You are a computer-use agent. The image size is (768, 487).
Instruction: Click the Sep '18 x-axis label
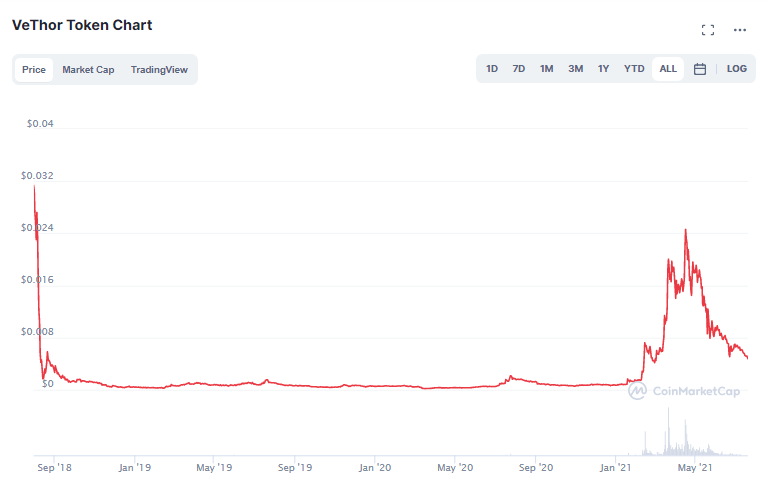[54, 468]
